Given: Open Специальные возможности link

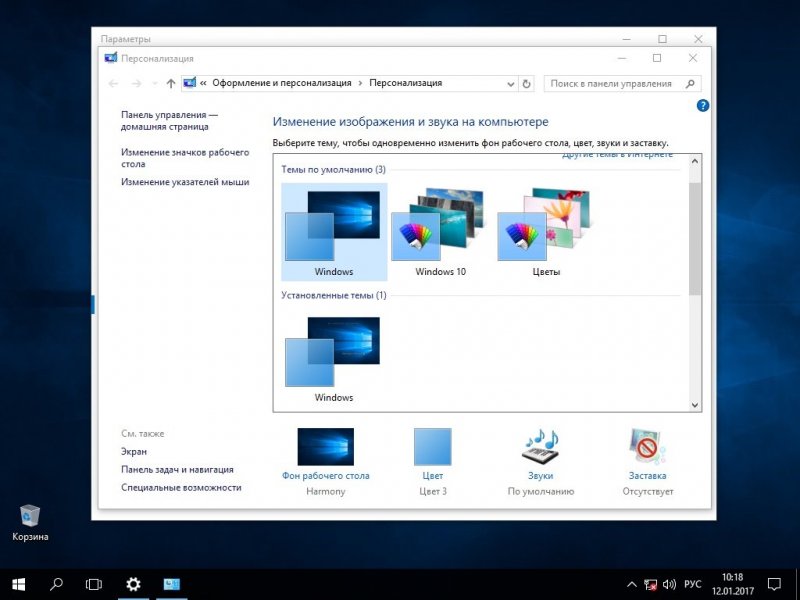Looking at the screenshot, I should click(x=181, y=487).
